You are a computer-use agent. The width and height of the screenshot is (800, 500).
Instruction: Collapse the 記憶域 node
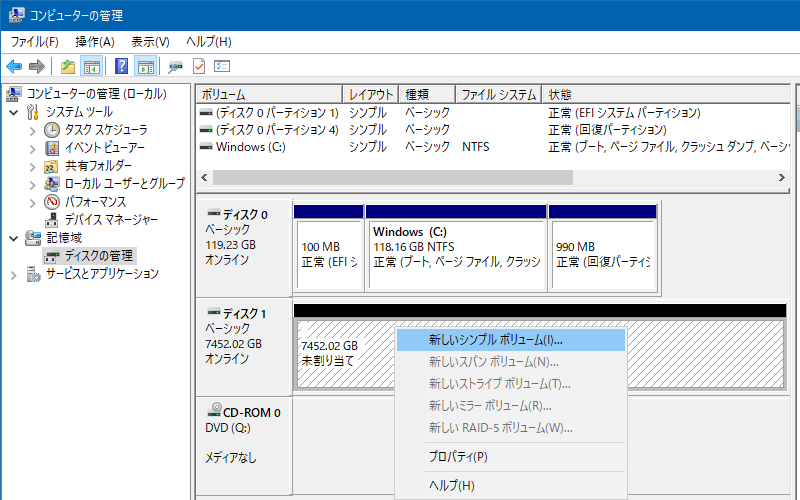[x=14, y=238]
